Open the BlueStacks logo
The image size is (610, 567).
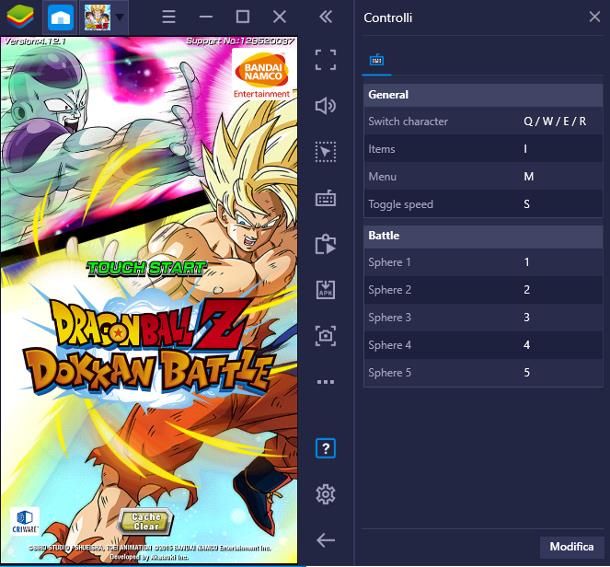pyautogui.click(x=20, y=16)
